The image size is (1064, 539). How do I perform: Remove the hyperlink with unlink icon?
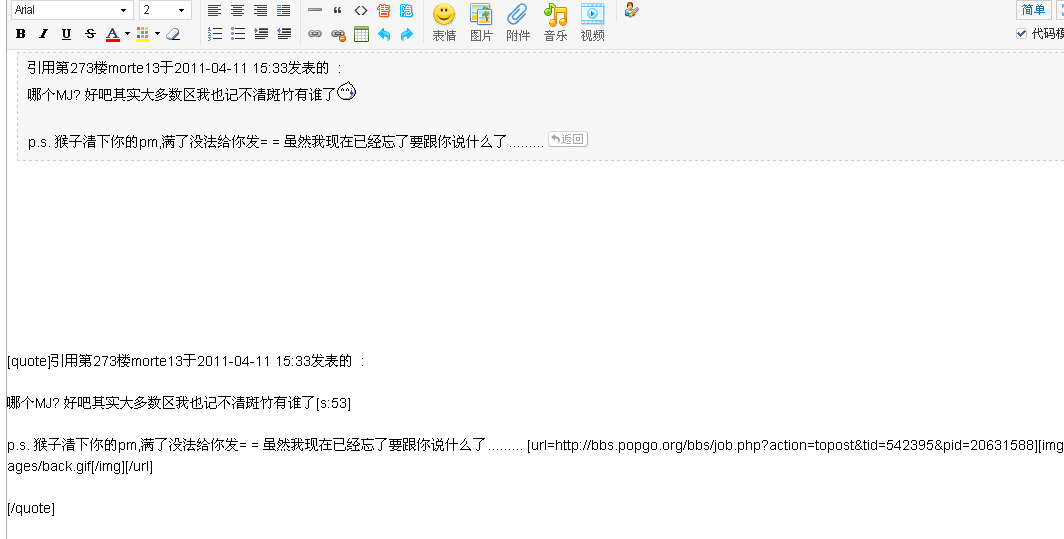click(338, 34)
